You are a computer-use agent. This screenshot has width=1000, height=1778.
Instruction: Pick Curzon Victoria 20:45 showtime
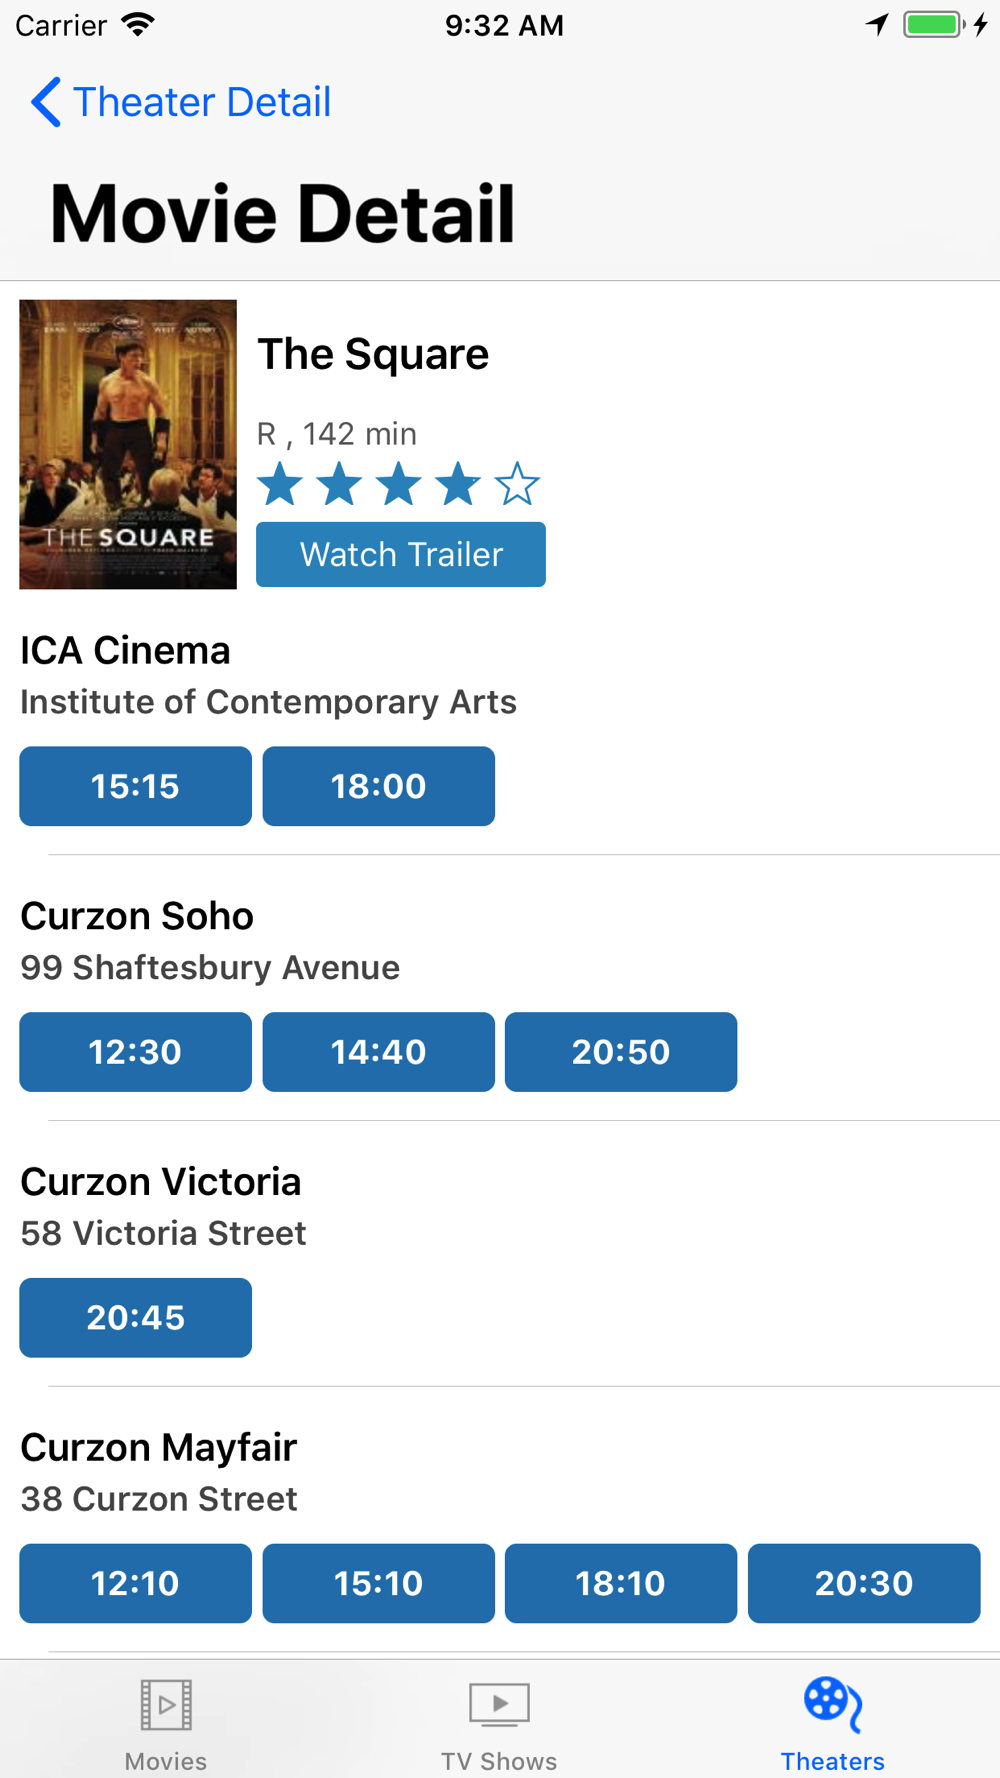[136, 1318]
